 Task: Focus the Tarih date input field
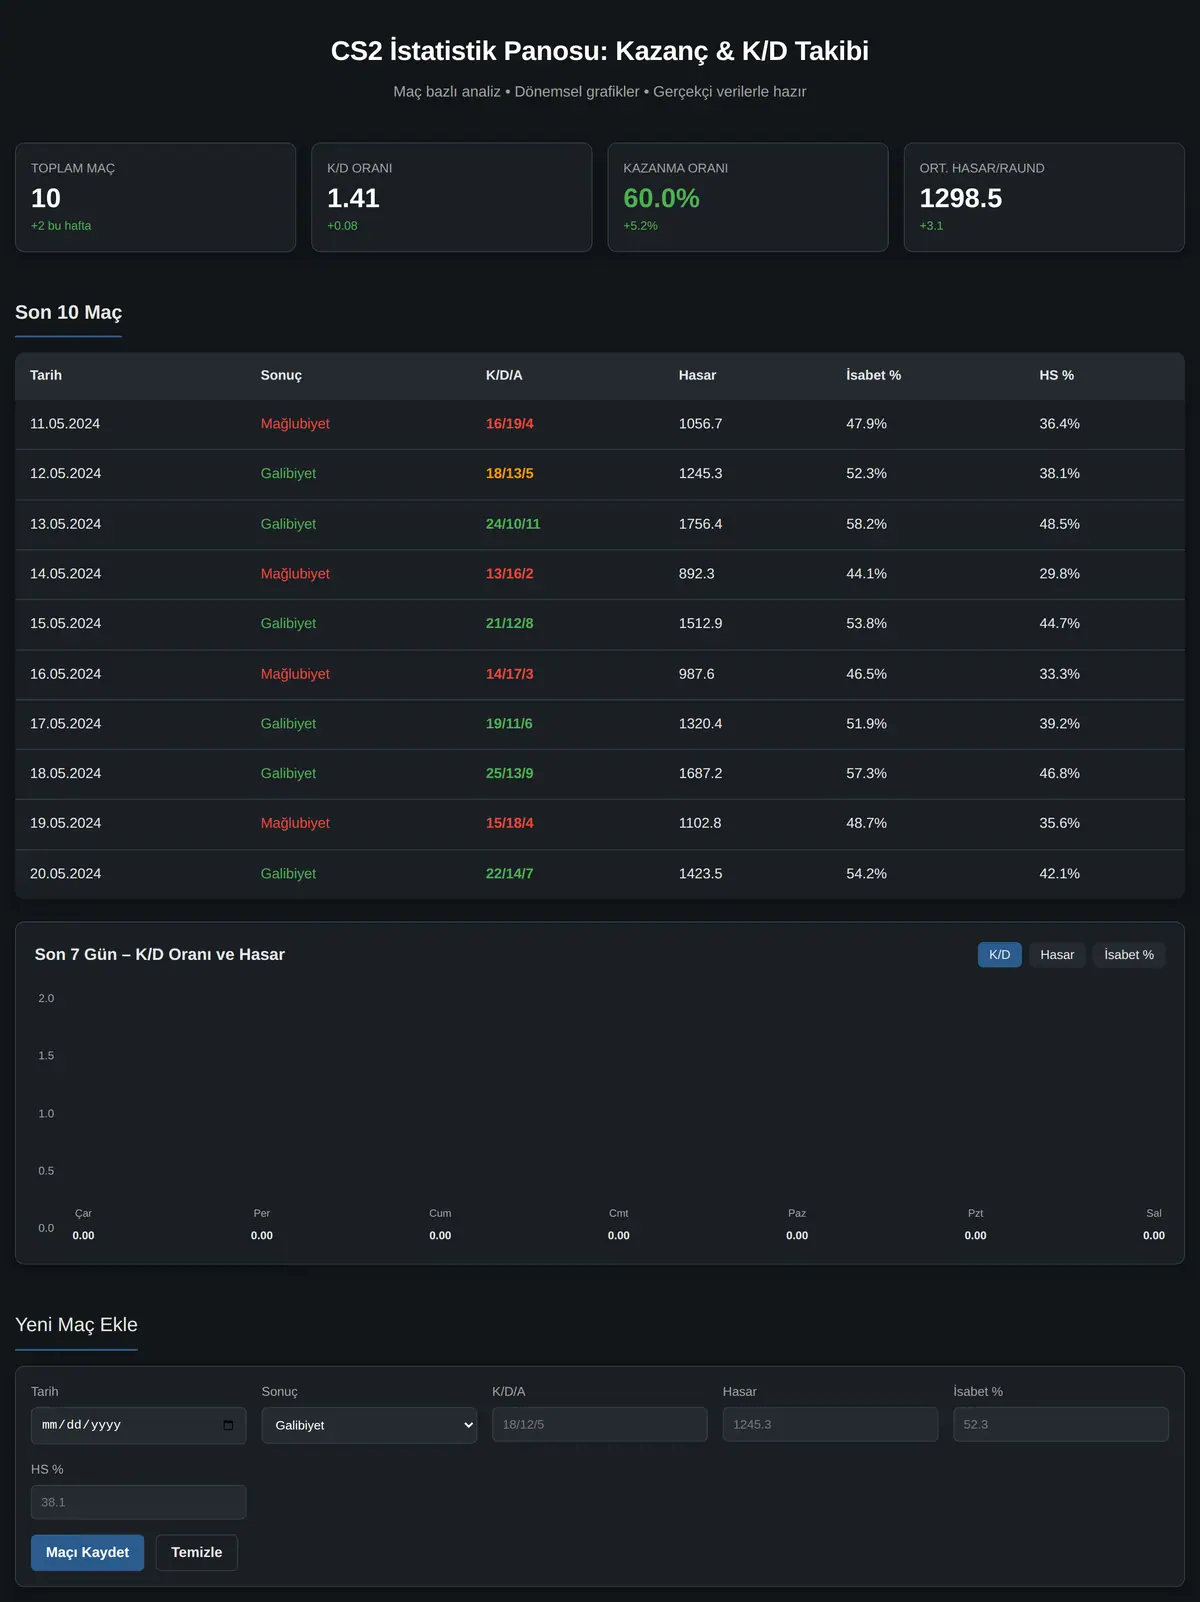[x=138, y=1425]
